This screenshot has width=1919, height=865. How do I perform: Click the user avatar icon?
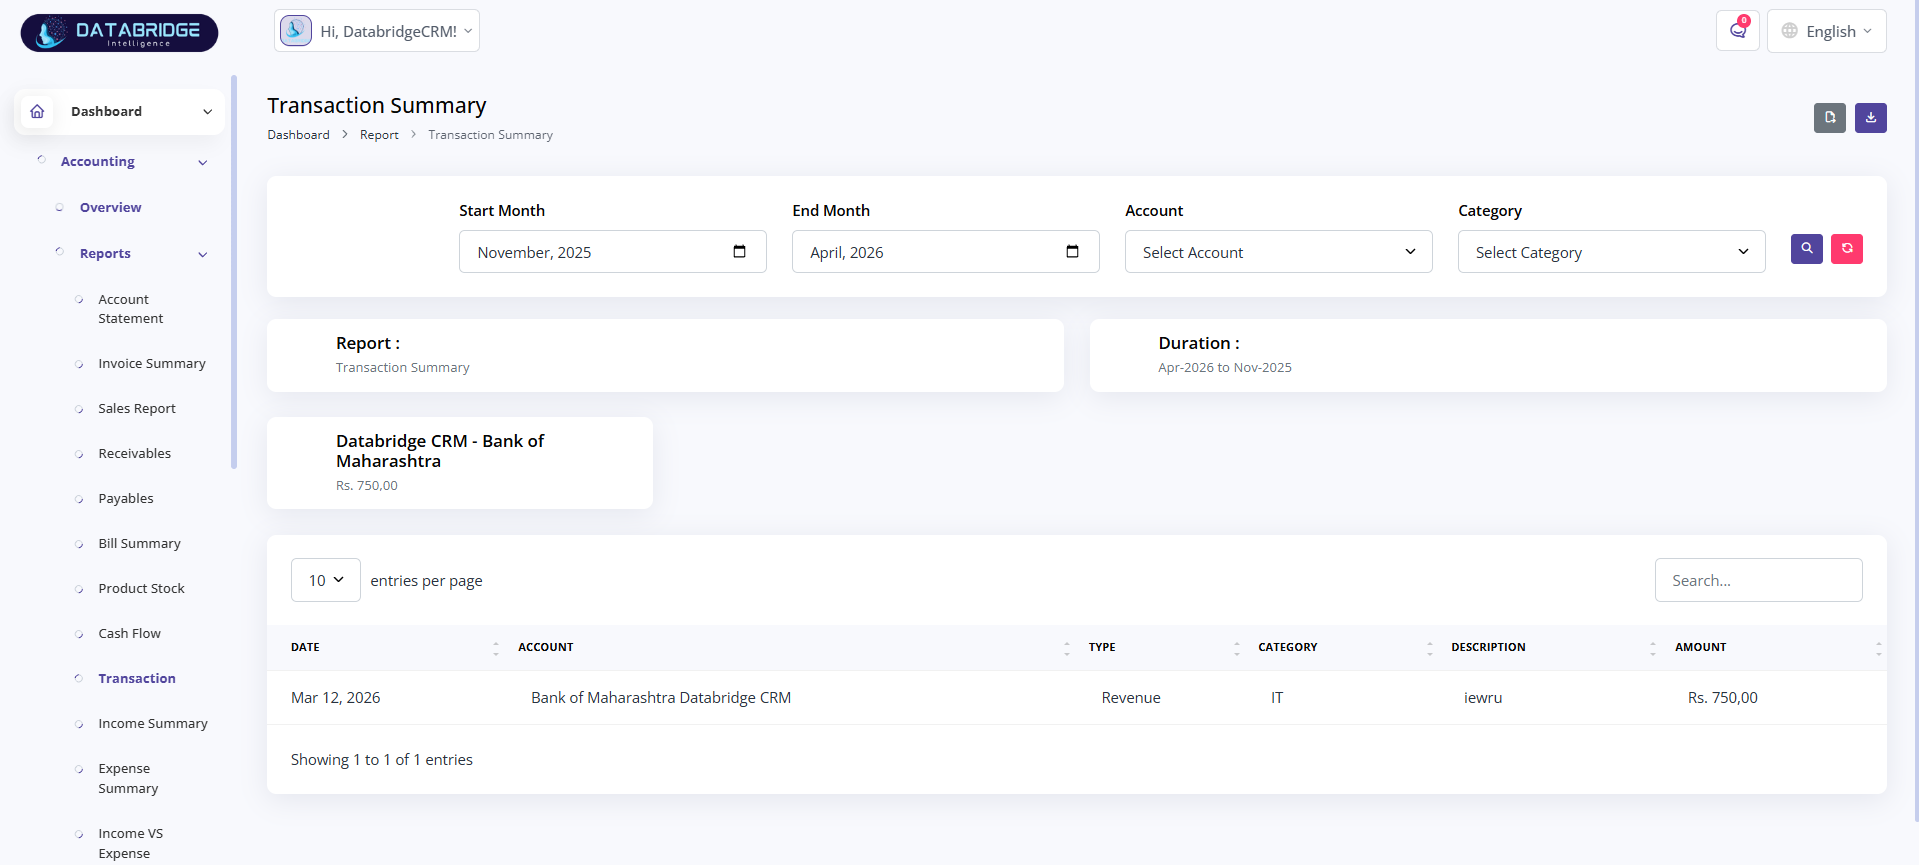pos(296,30)
